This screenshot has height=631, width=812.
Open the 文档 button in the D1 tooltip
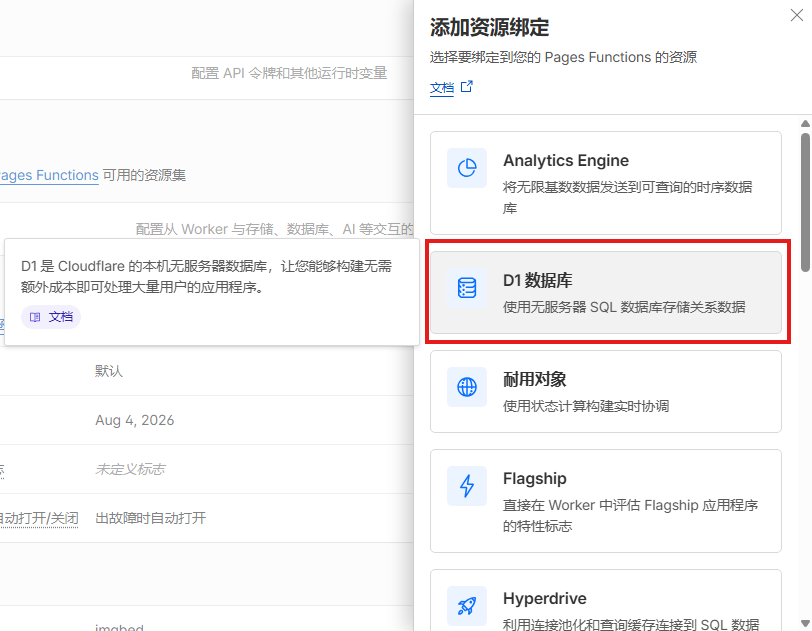coord(51,317)
